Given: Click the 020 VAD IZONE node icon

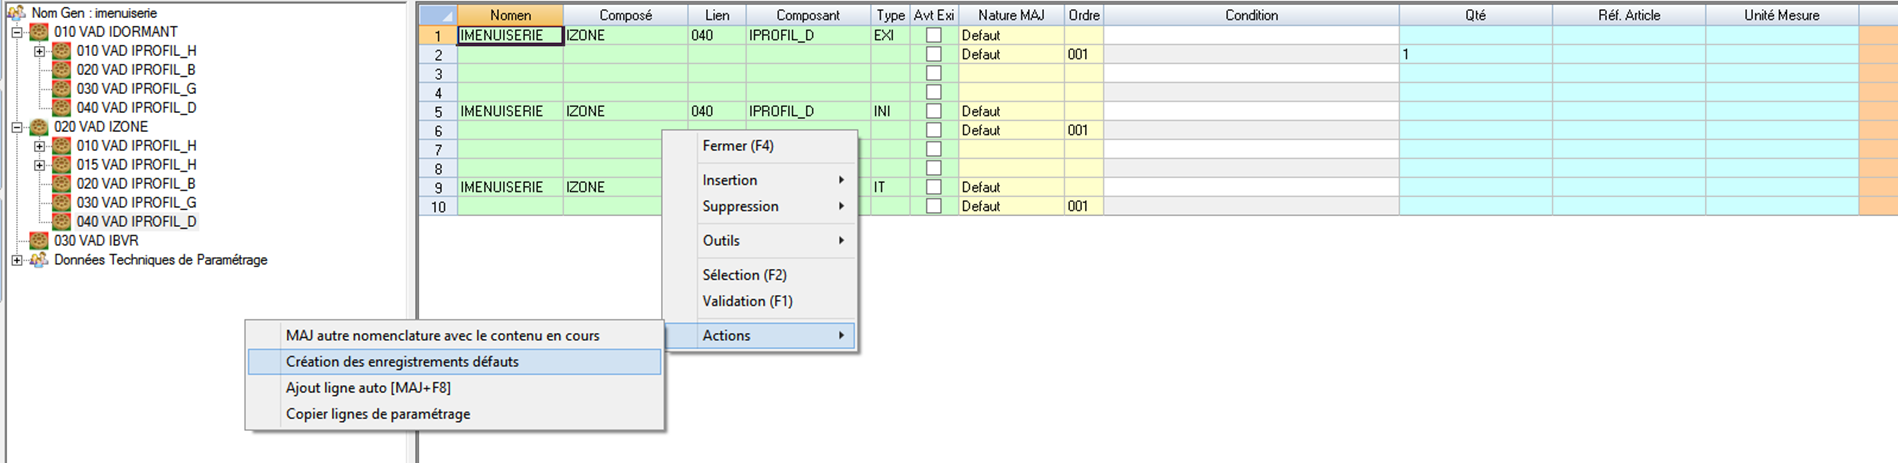Looking at the screenshot, I should pyautogui.click(x=39, y=127).
